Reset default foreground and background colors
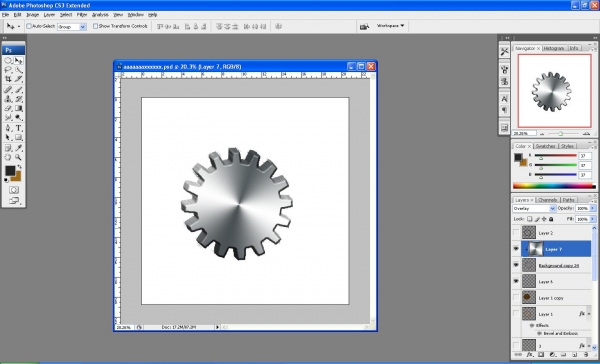The image size is (600, 364). point(7,180)
